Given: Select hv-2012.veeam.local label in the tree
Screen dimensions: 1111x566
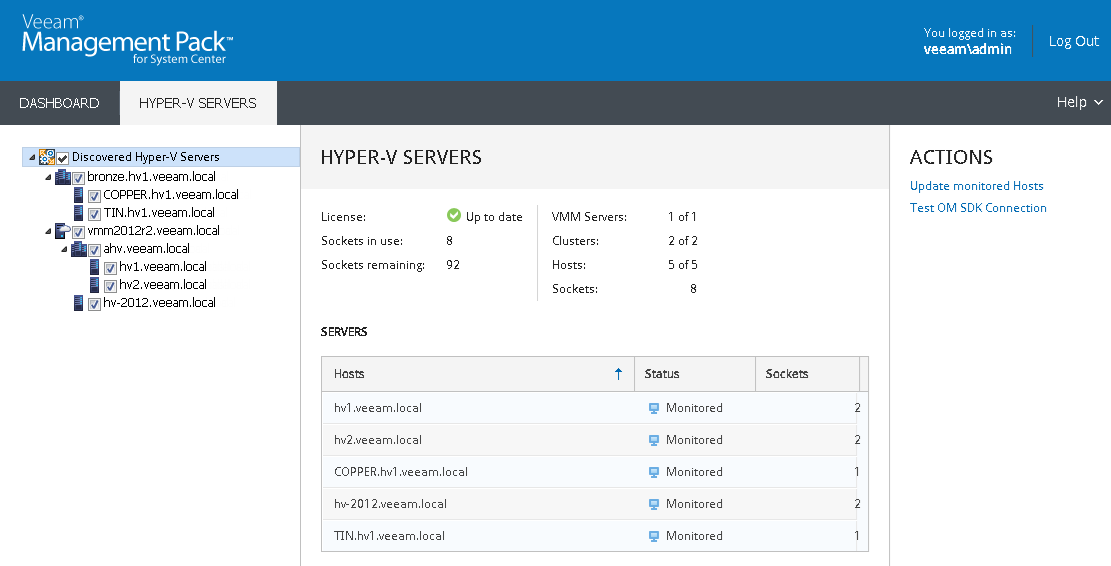Looking at the screenshot, I should (159, 302).
